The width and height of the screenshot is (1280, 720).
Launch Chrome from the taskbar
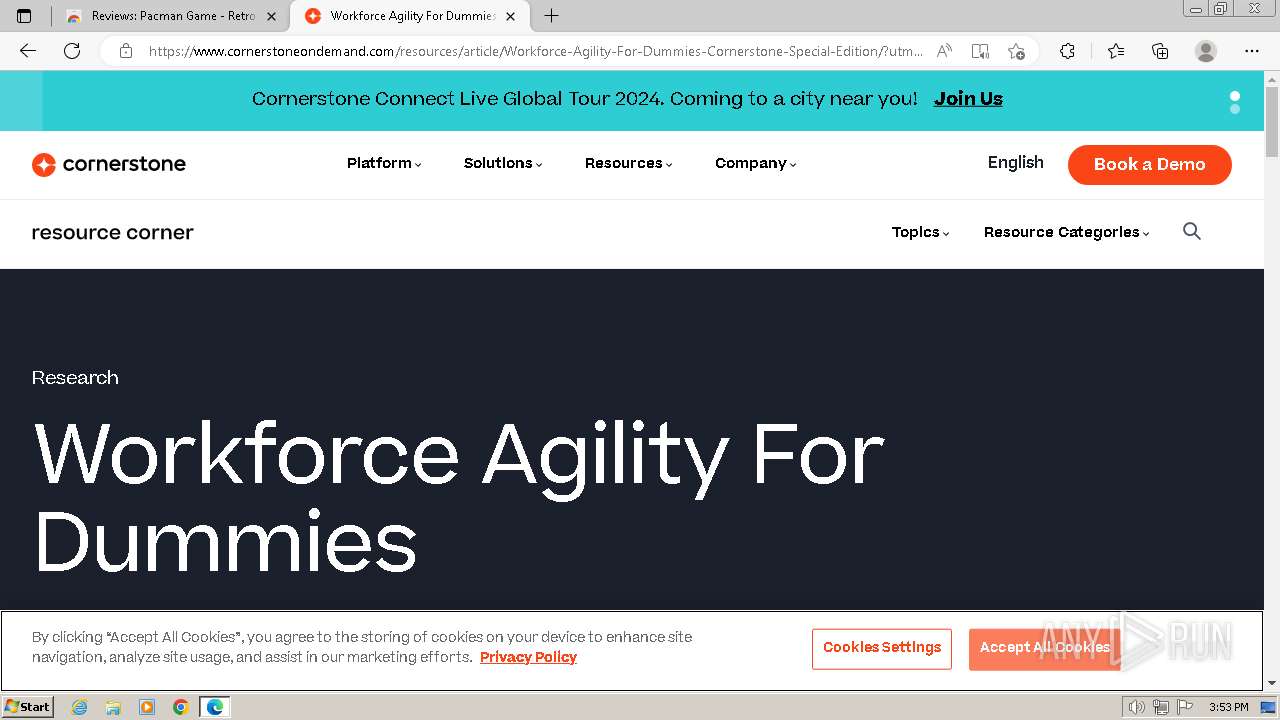coord(181,707)
